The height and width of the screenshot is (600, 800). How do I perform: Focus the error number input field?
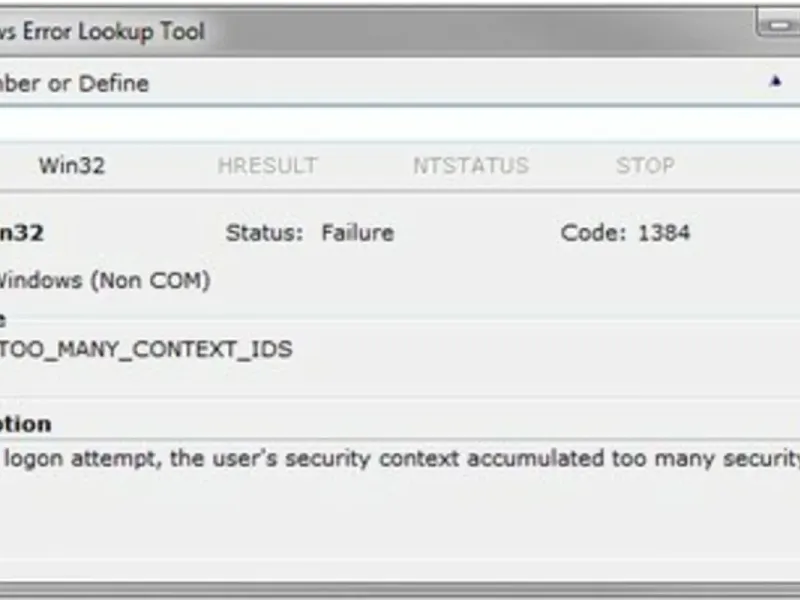click(400, 124)
